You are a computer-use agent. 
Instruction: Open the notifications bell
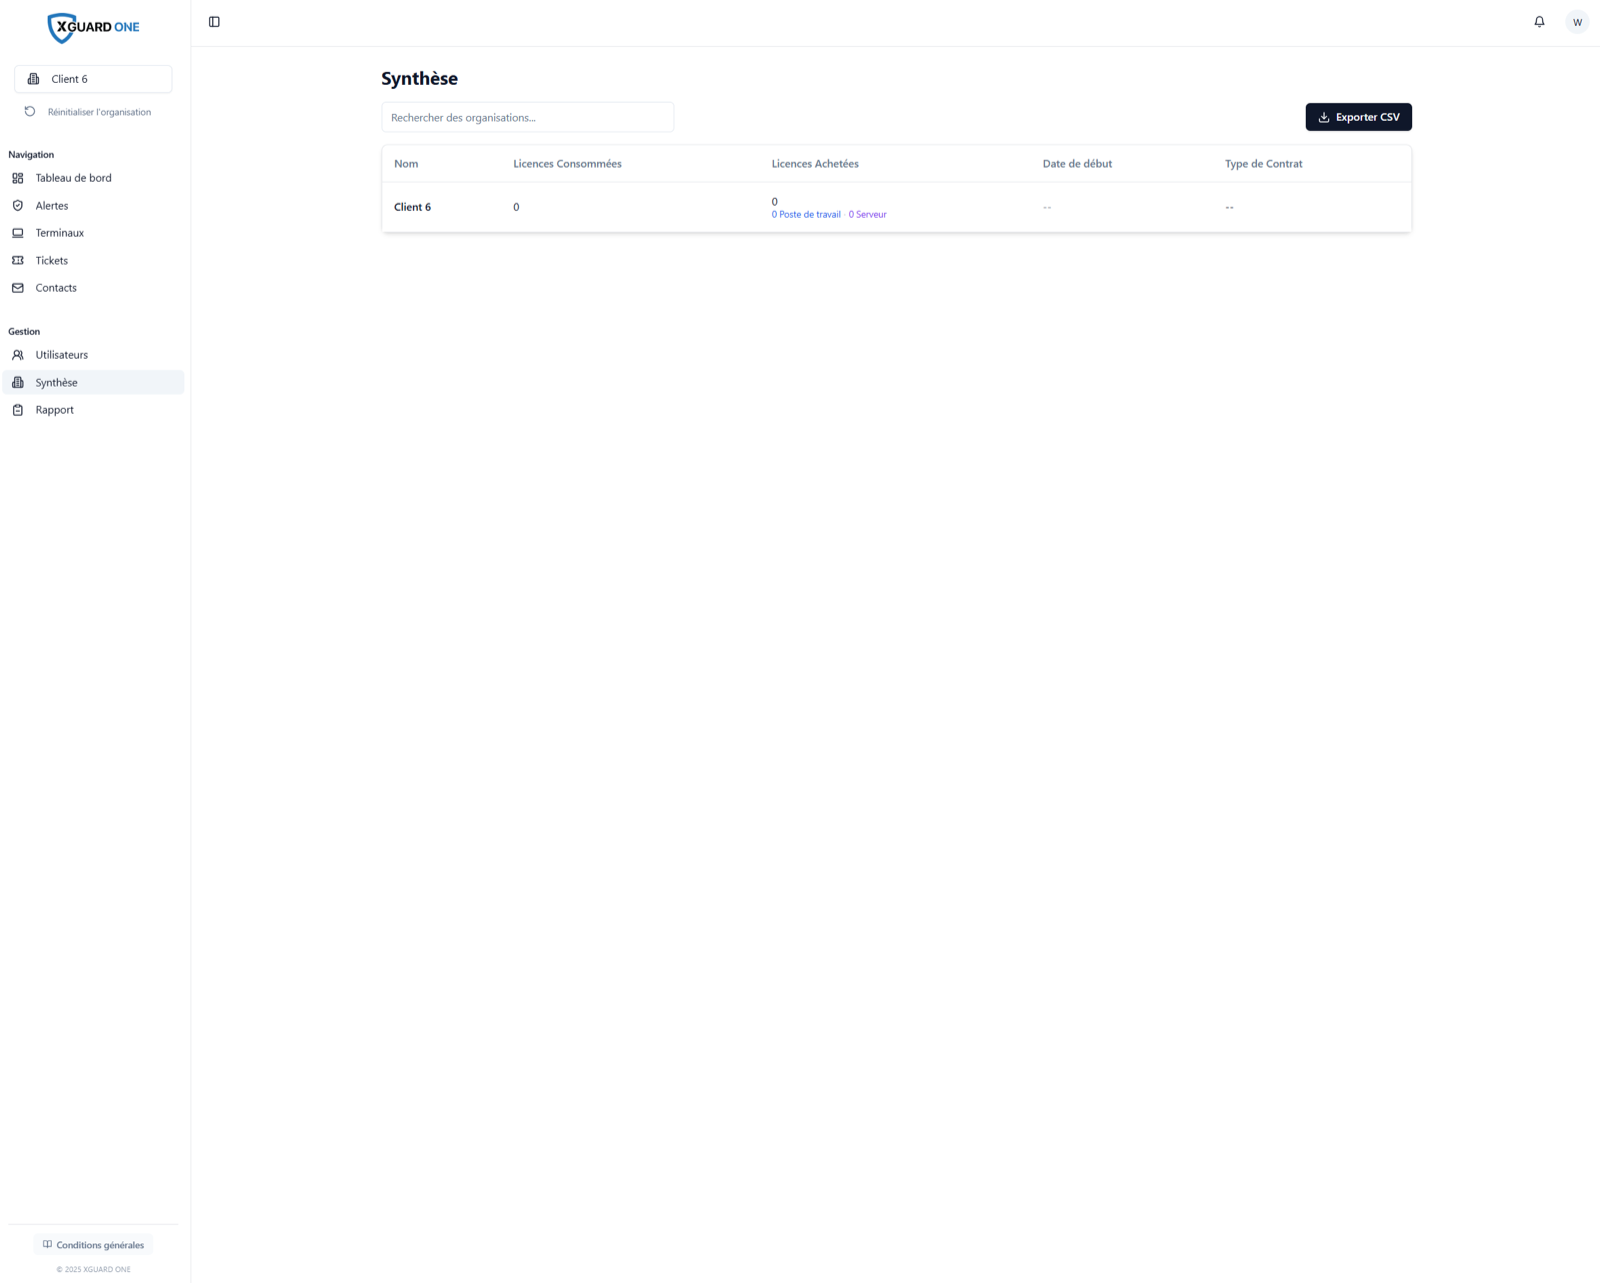tap(1539, 22)
